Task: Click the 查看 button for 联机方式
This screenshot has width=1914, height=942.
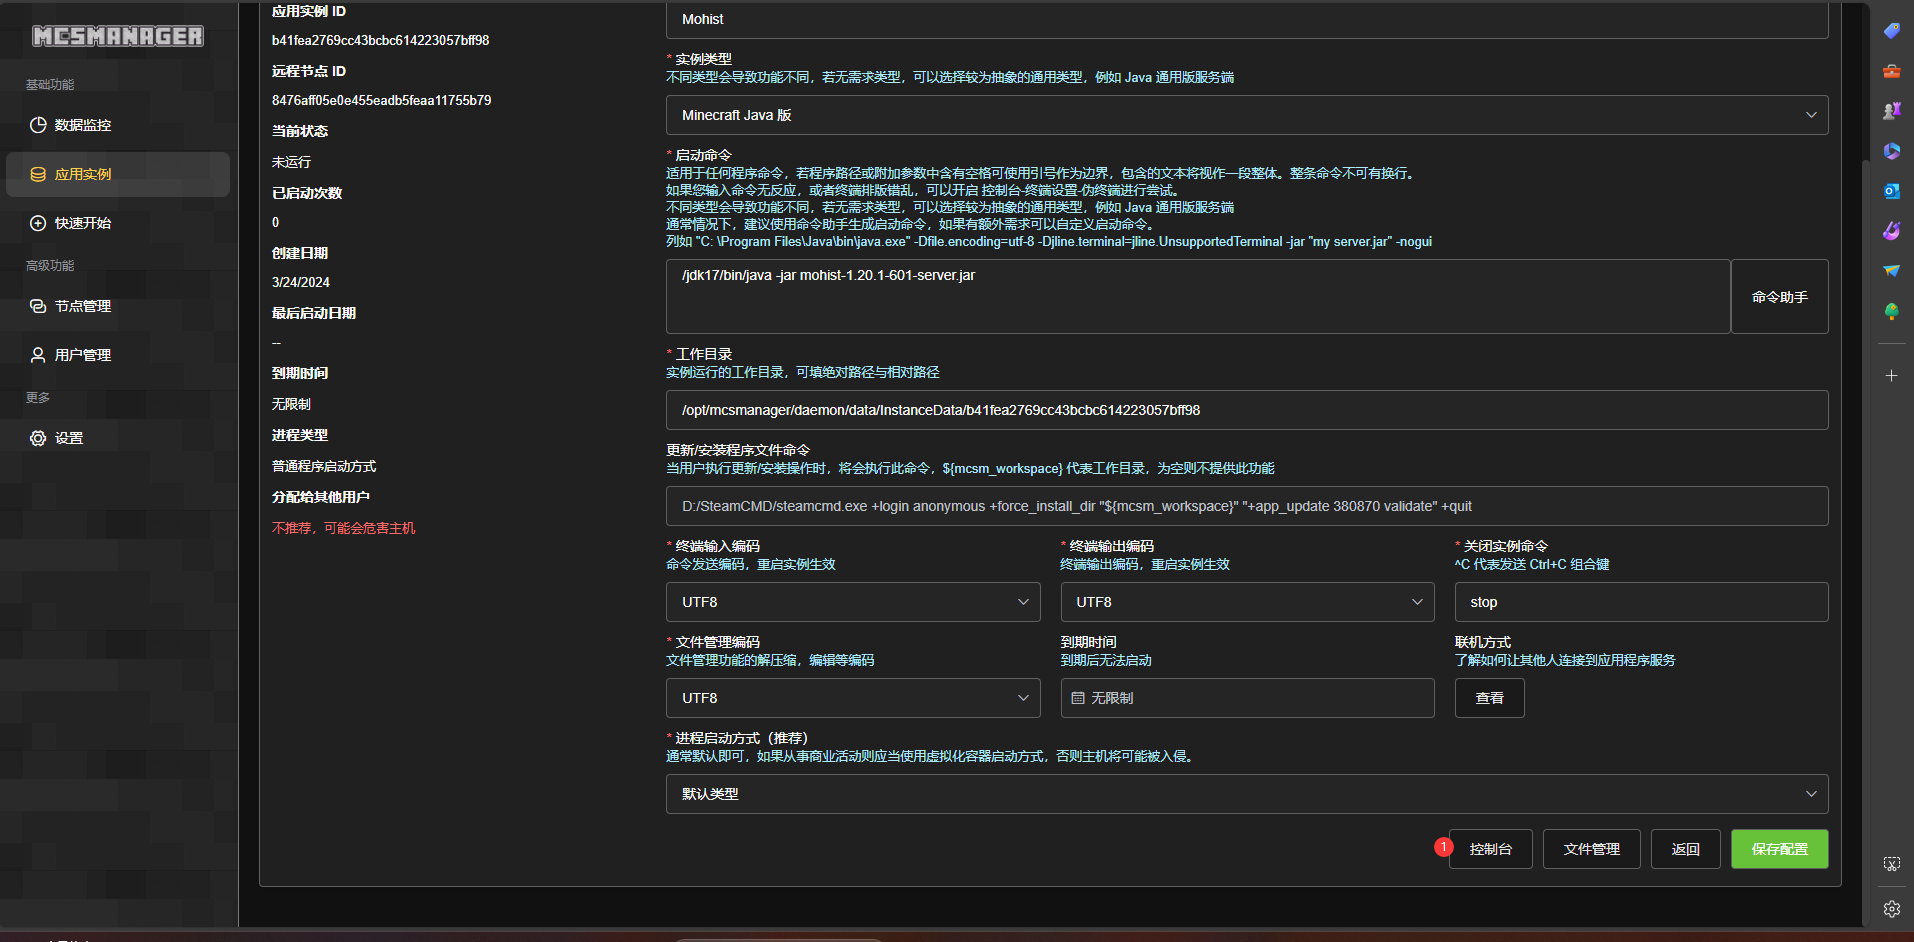Action: click(x=1490, y=698)
